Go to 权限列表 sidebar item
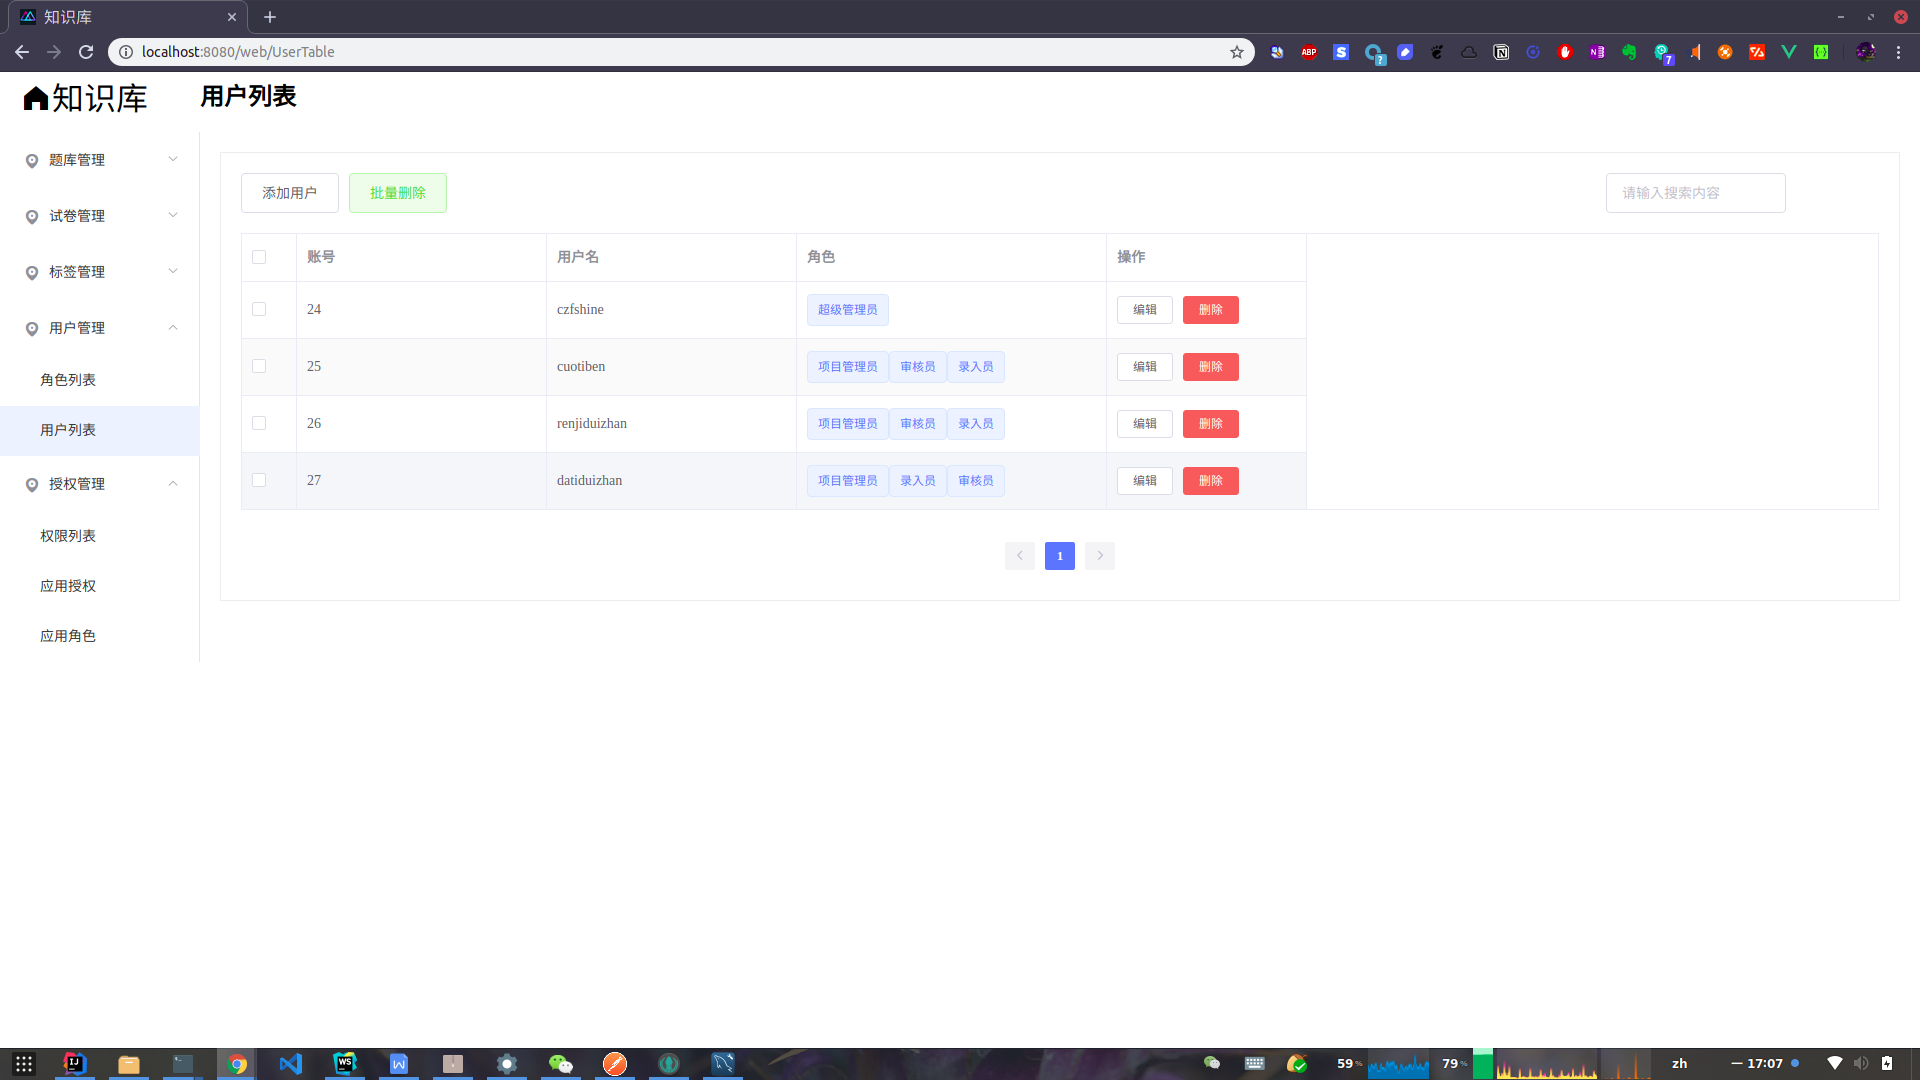 (x=68, y=536)
